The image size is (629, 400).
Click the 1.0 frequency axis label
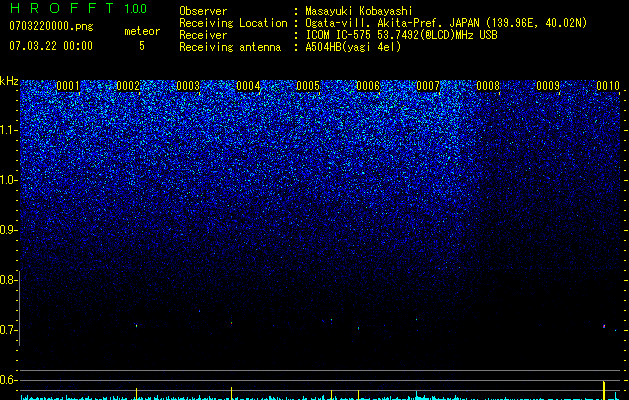[9, 180]
